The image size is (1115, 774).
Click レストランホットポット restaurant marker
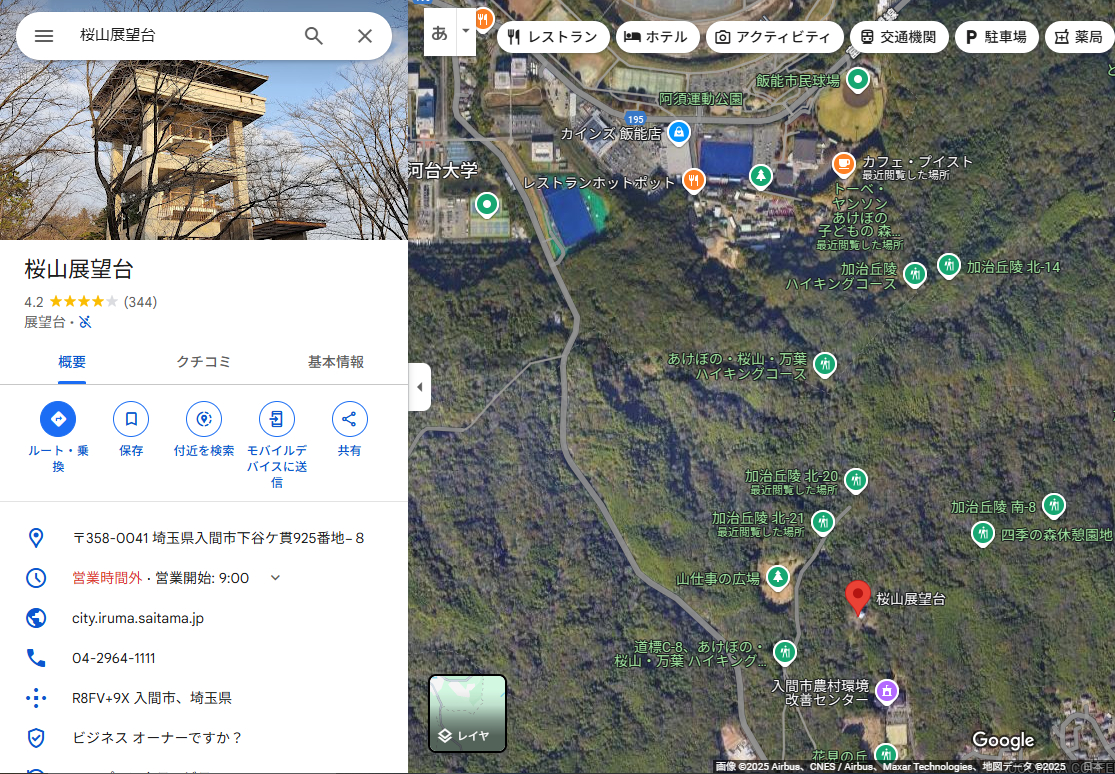693,181
